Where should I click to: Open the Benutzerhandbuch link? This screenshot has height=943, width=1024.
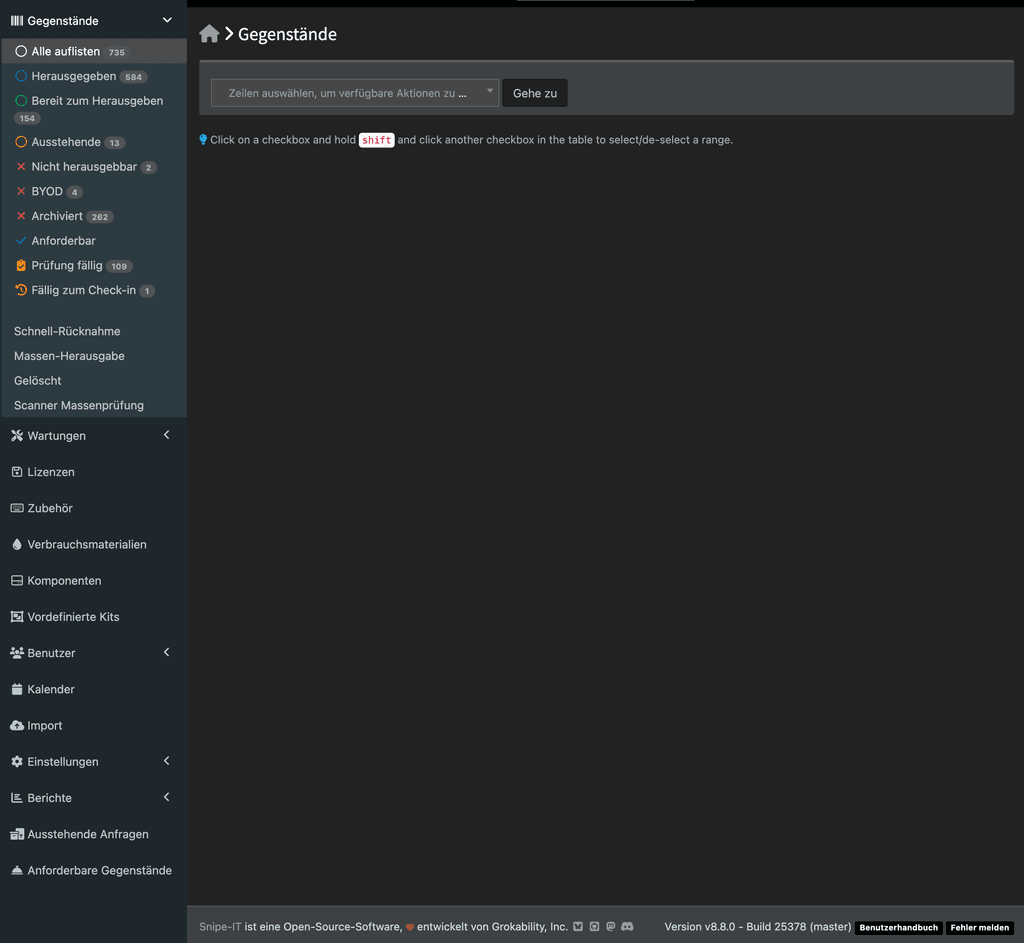click(x=898, y=927)
